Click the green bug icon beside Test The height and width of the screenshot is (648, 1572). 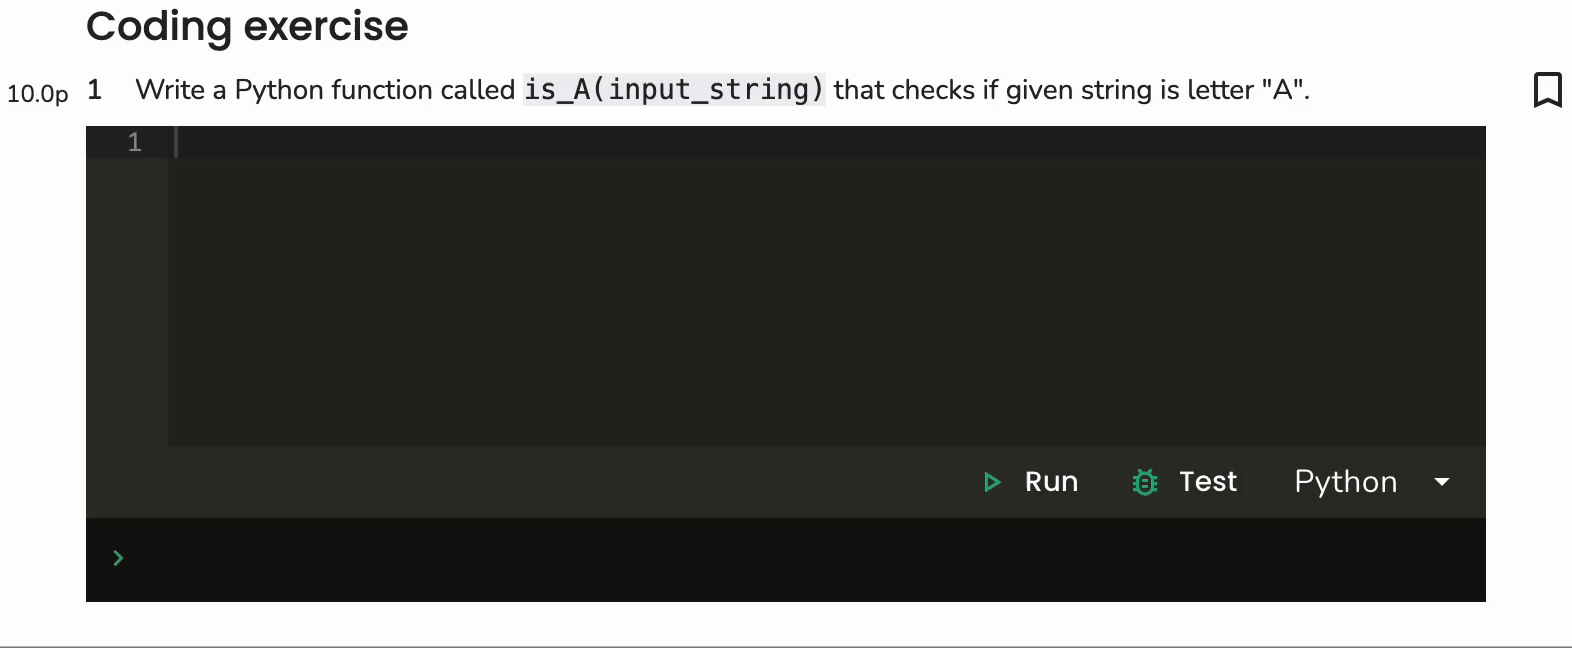[x=1145, y=482]
